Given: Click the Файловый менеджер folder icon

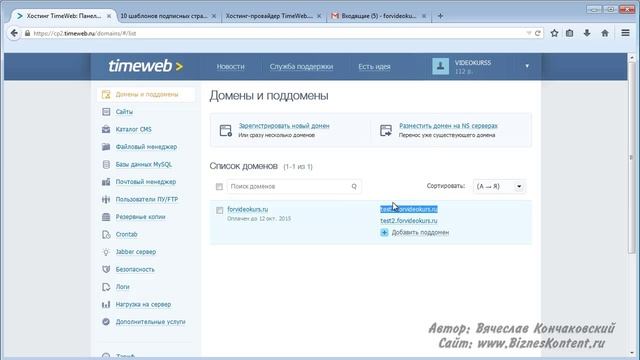Looking at the screenshot, I should coord(106,147).
